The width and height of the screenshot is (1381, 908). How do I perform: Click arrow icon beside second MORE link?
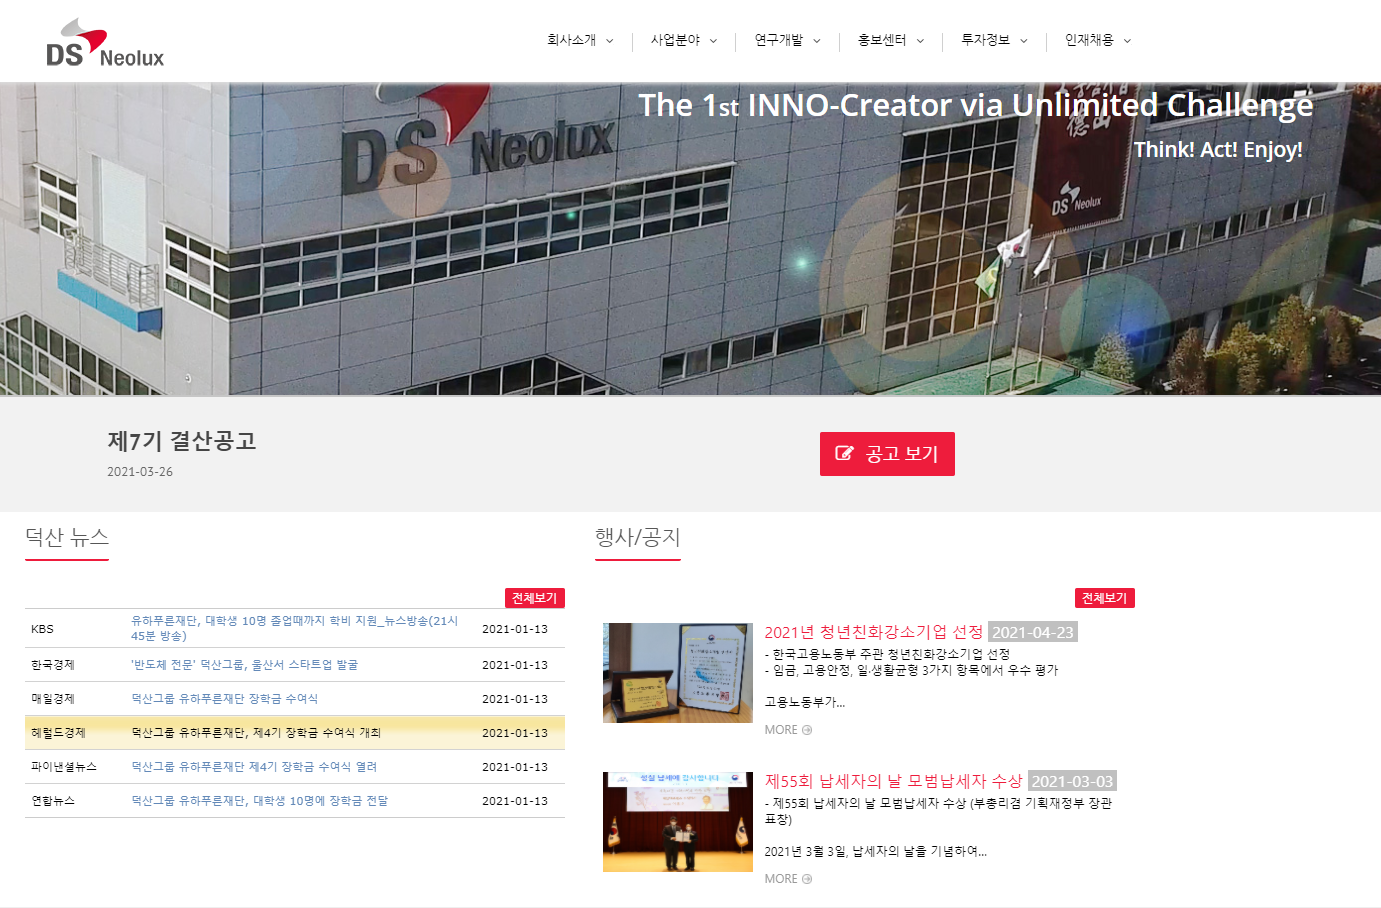807,879
